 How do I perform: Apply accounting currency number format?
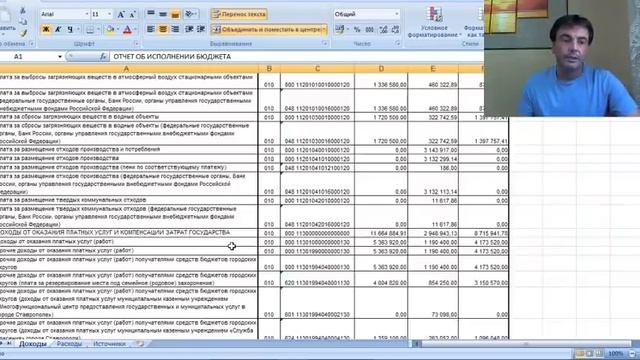tap(339, 29)
